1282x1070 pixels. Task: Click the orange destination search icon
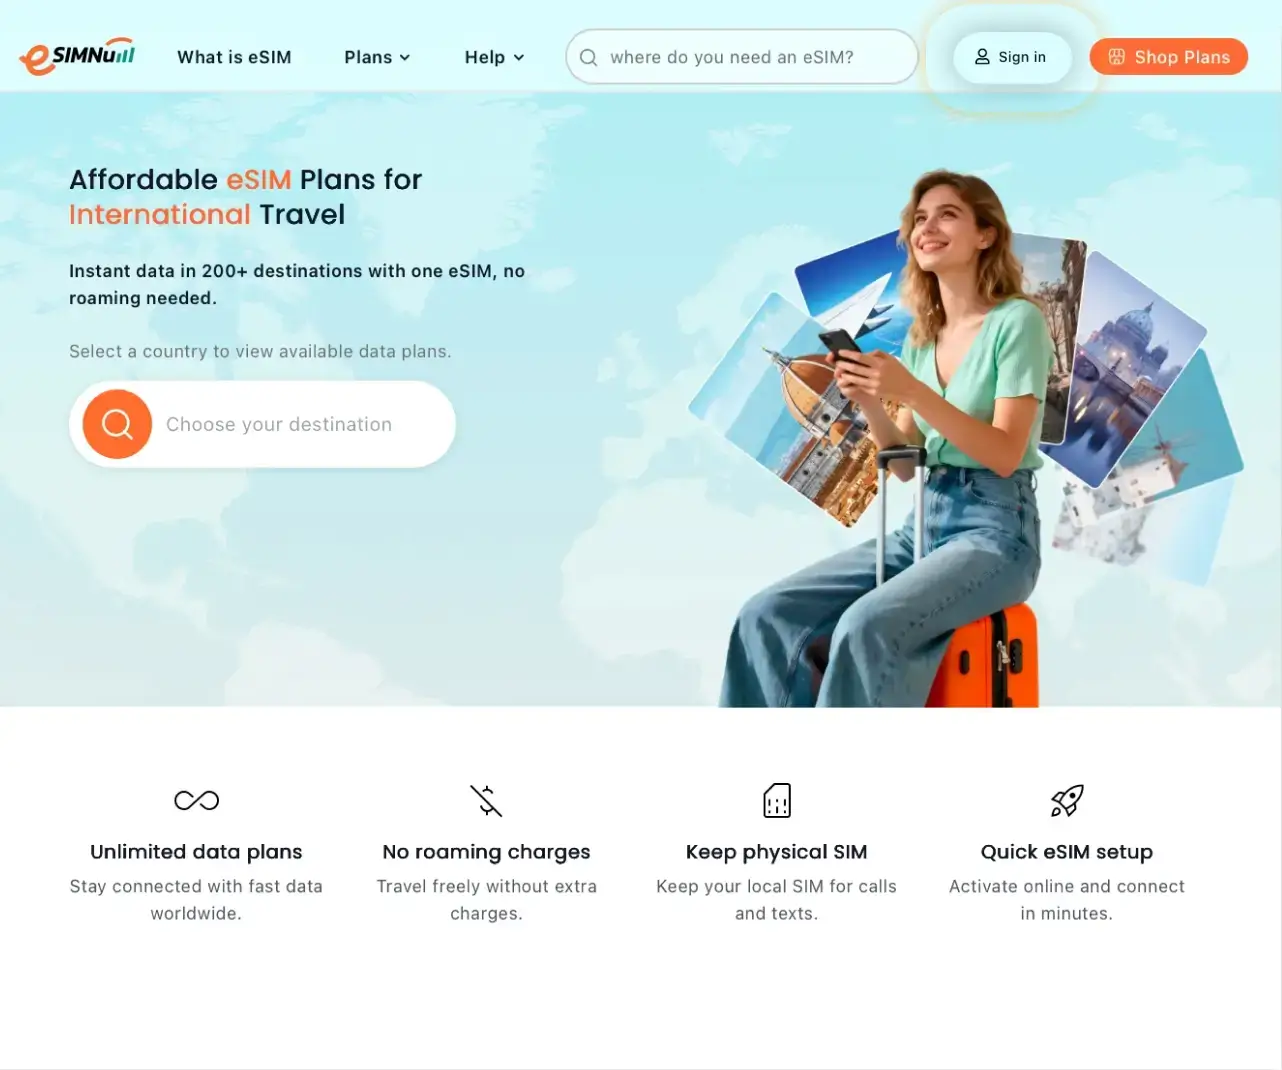click(x=117, y=424)
